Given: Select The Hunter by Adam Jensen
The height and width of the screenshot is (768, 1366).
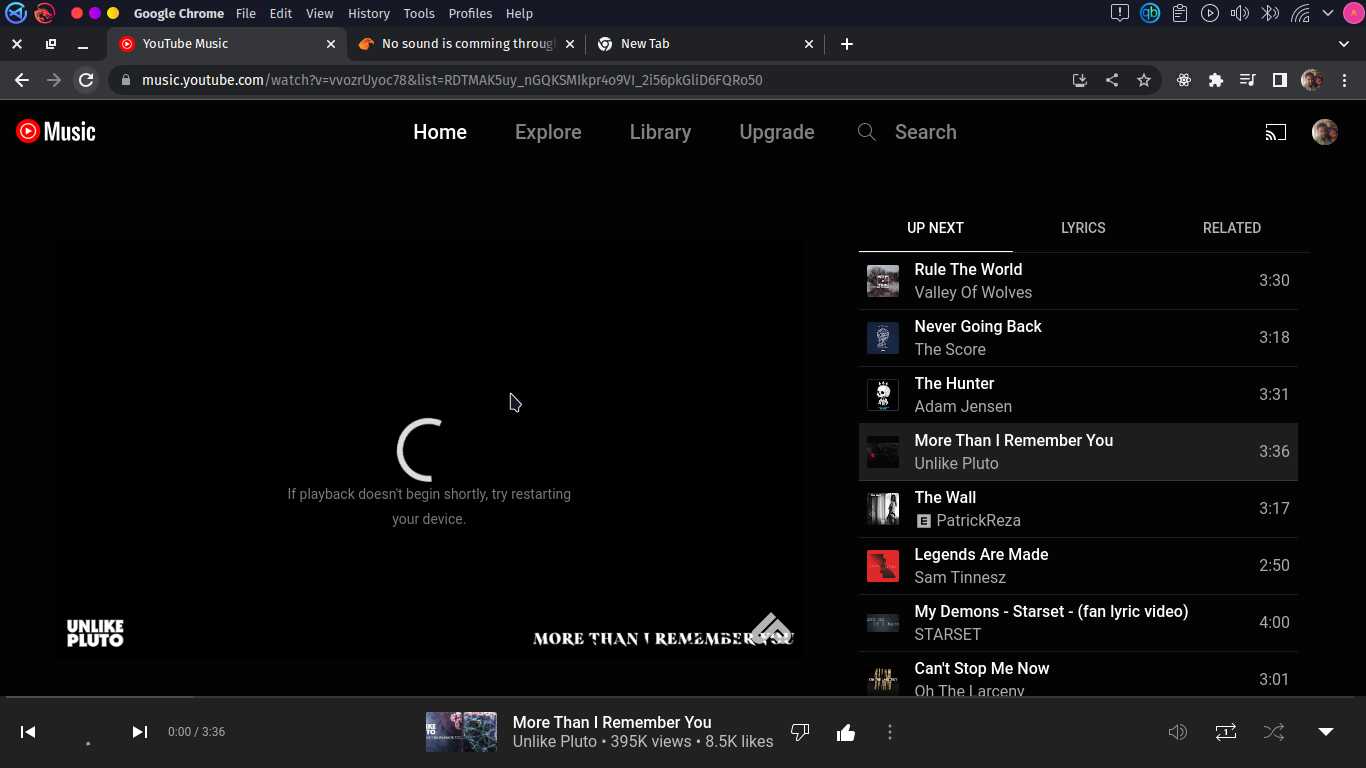Looking at the screenshot, I should pyautogui.click(x=1078, y=395).
